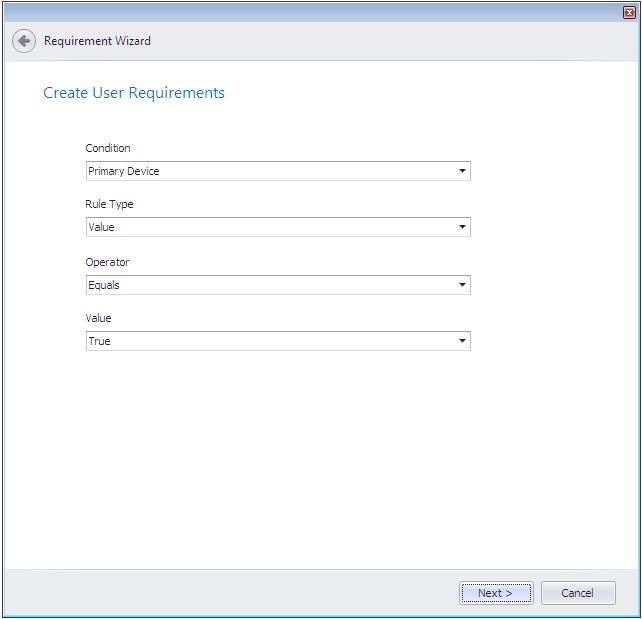Proceed with the Next > button

tap(496, 593)
